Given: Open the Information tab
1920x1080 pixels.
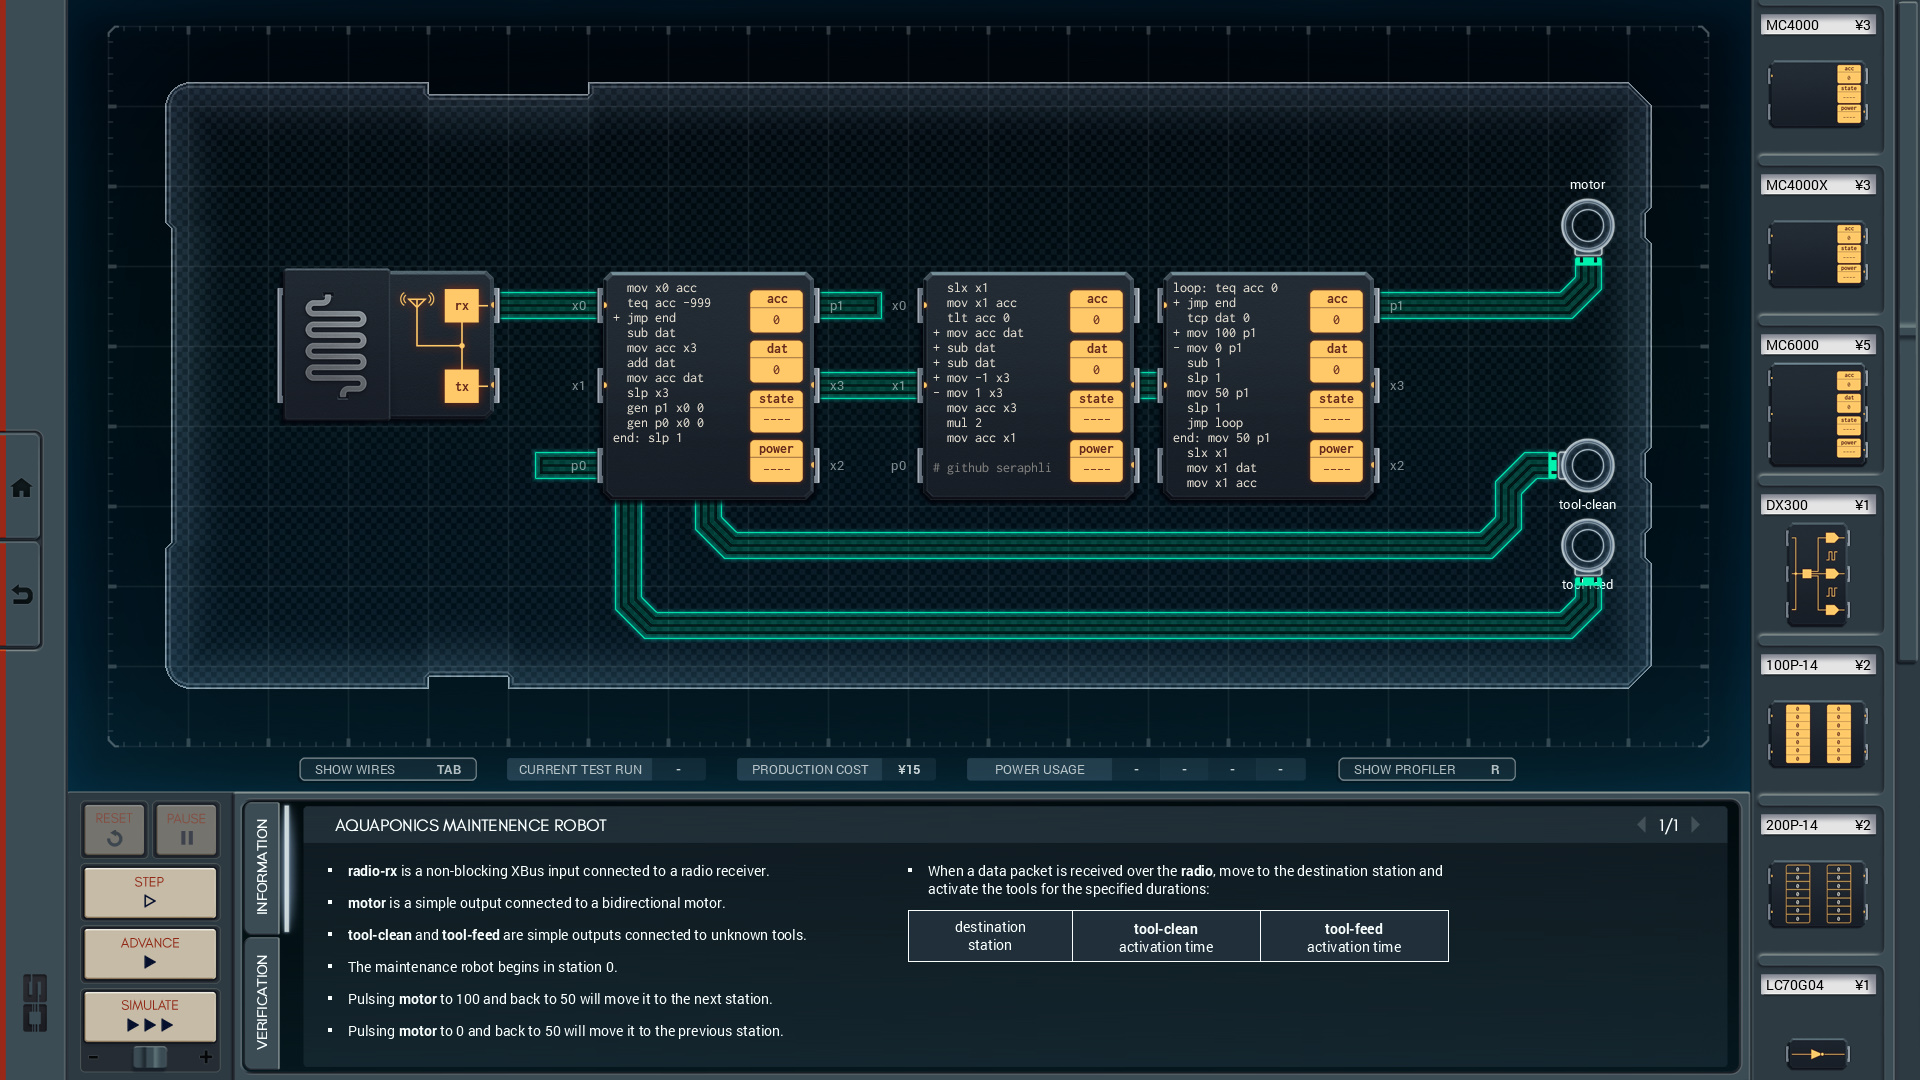Looking at the screenshot, I should (x=262, y=866).
